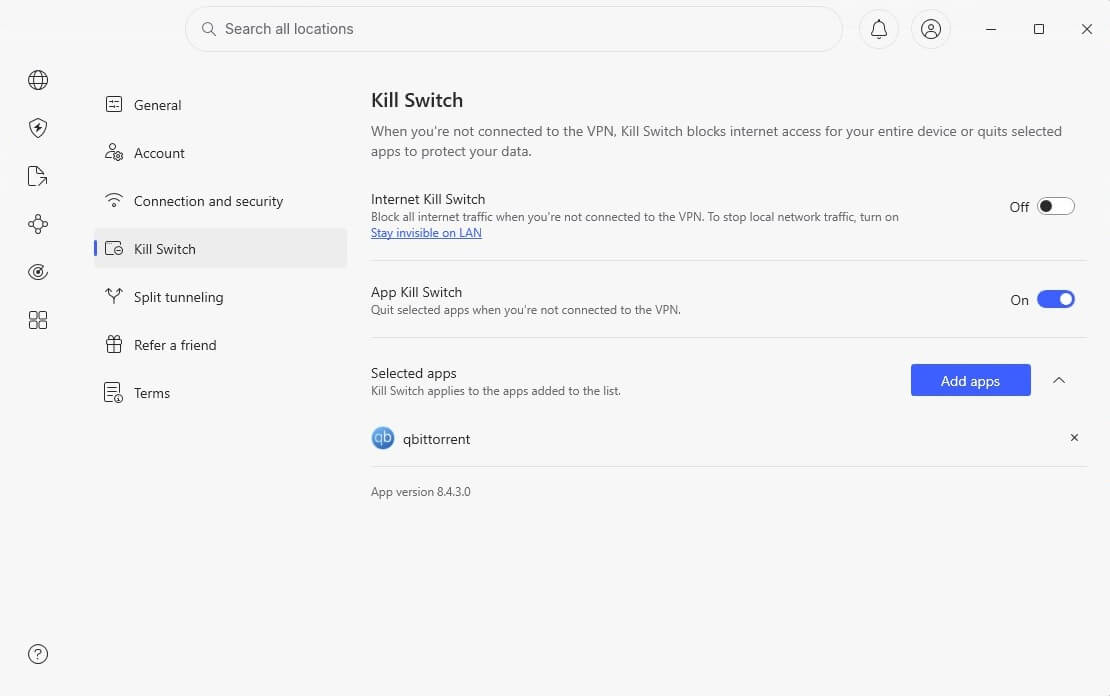Focus the Search all locations field
This screenshot has height=696, width=1110.
pos(514,29)
